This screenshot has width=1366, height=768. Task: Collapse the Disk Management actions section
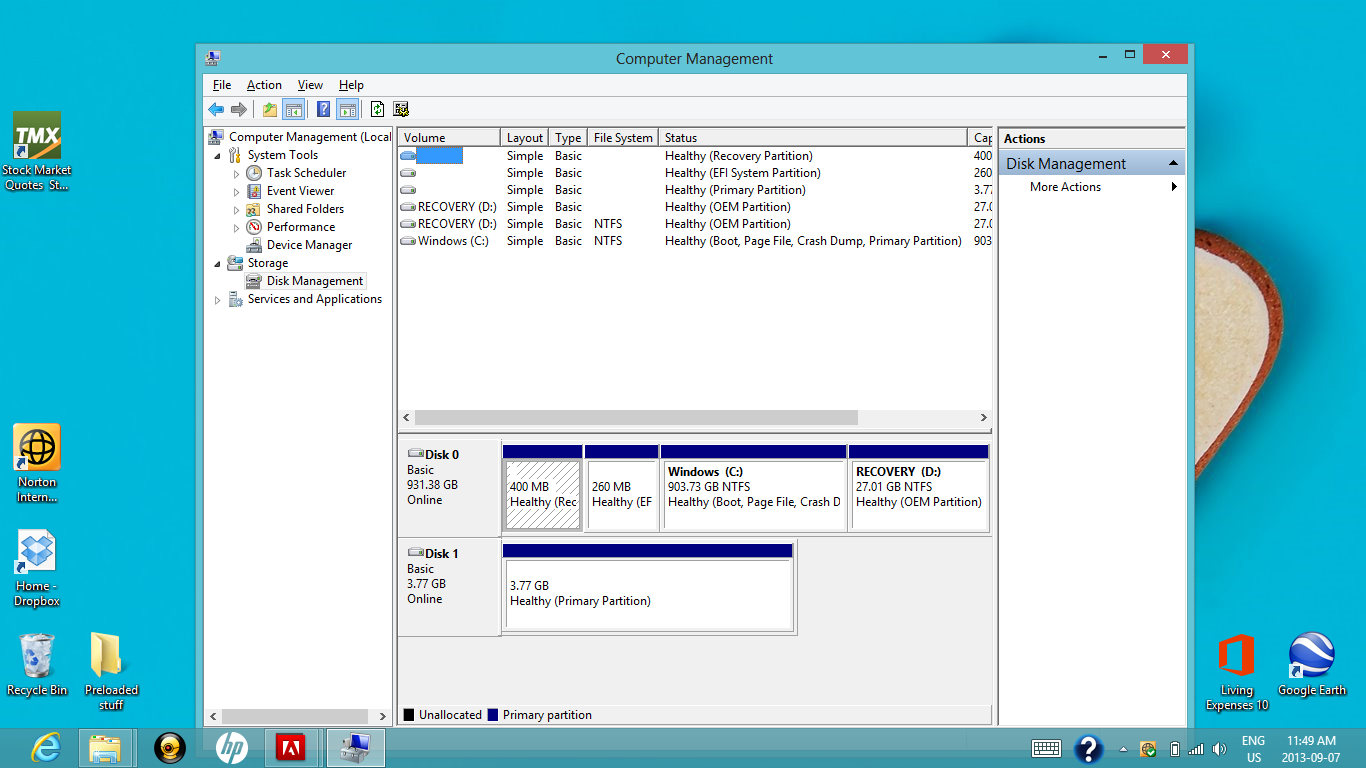coord(1174,163)
